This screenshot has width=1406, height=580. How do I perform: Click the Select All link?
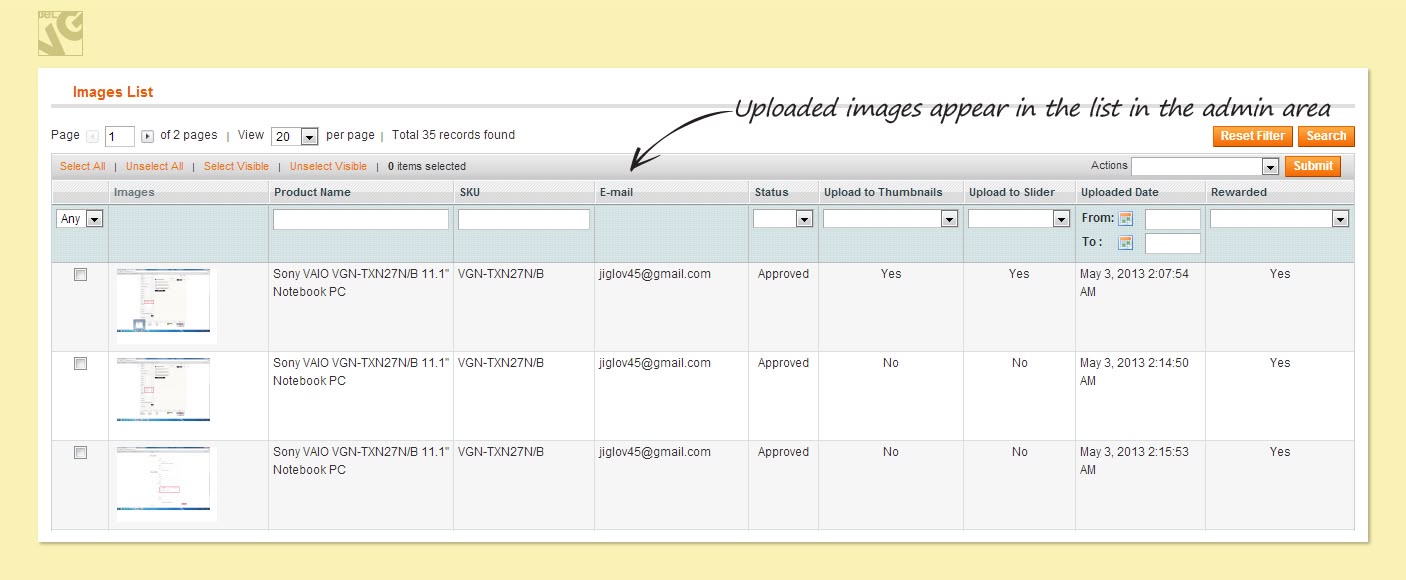(x=82, y=167)
